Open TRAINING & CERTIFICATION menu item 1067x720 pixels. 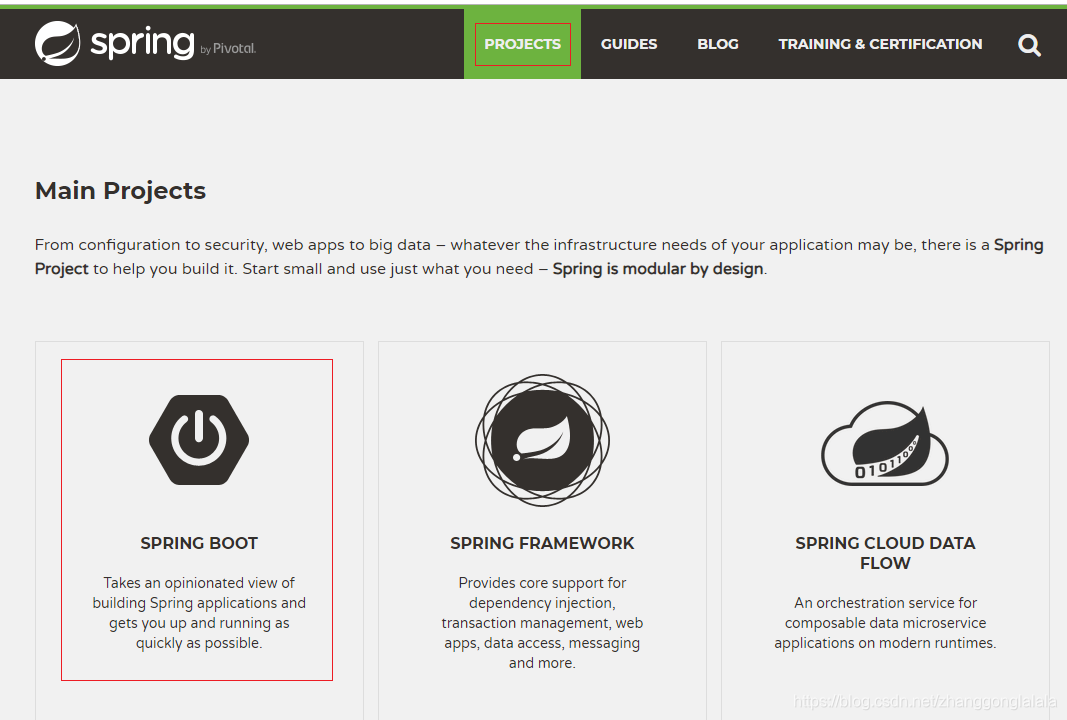881,44
